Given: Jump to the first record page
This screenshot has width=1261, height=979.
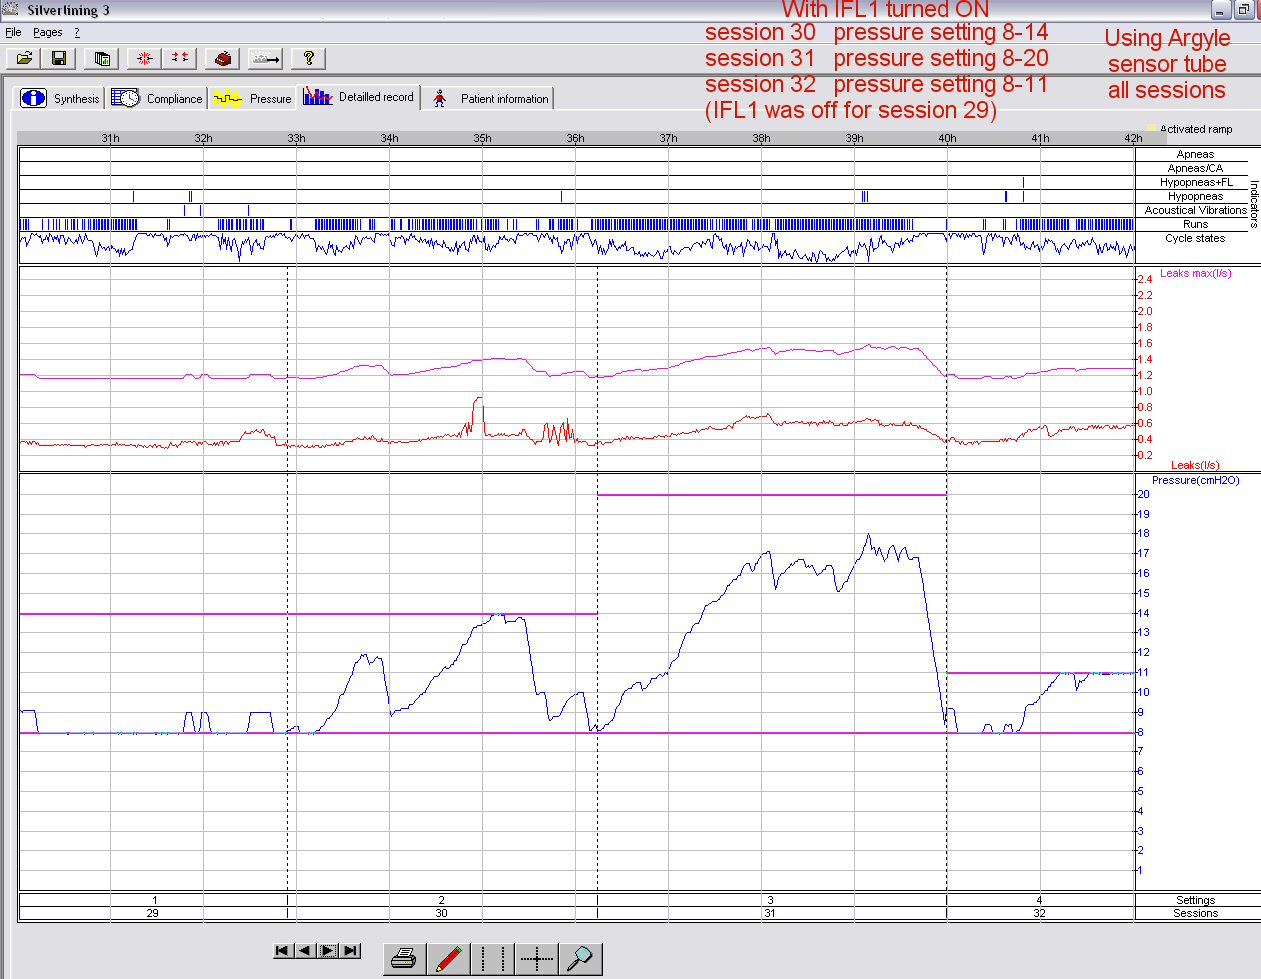Looking at the screenshot, I should tap(283, 951).
